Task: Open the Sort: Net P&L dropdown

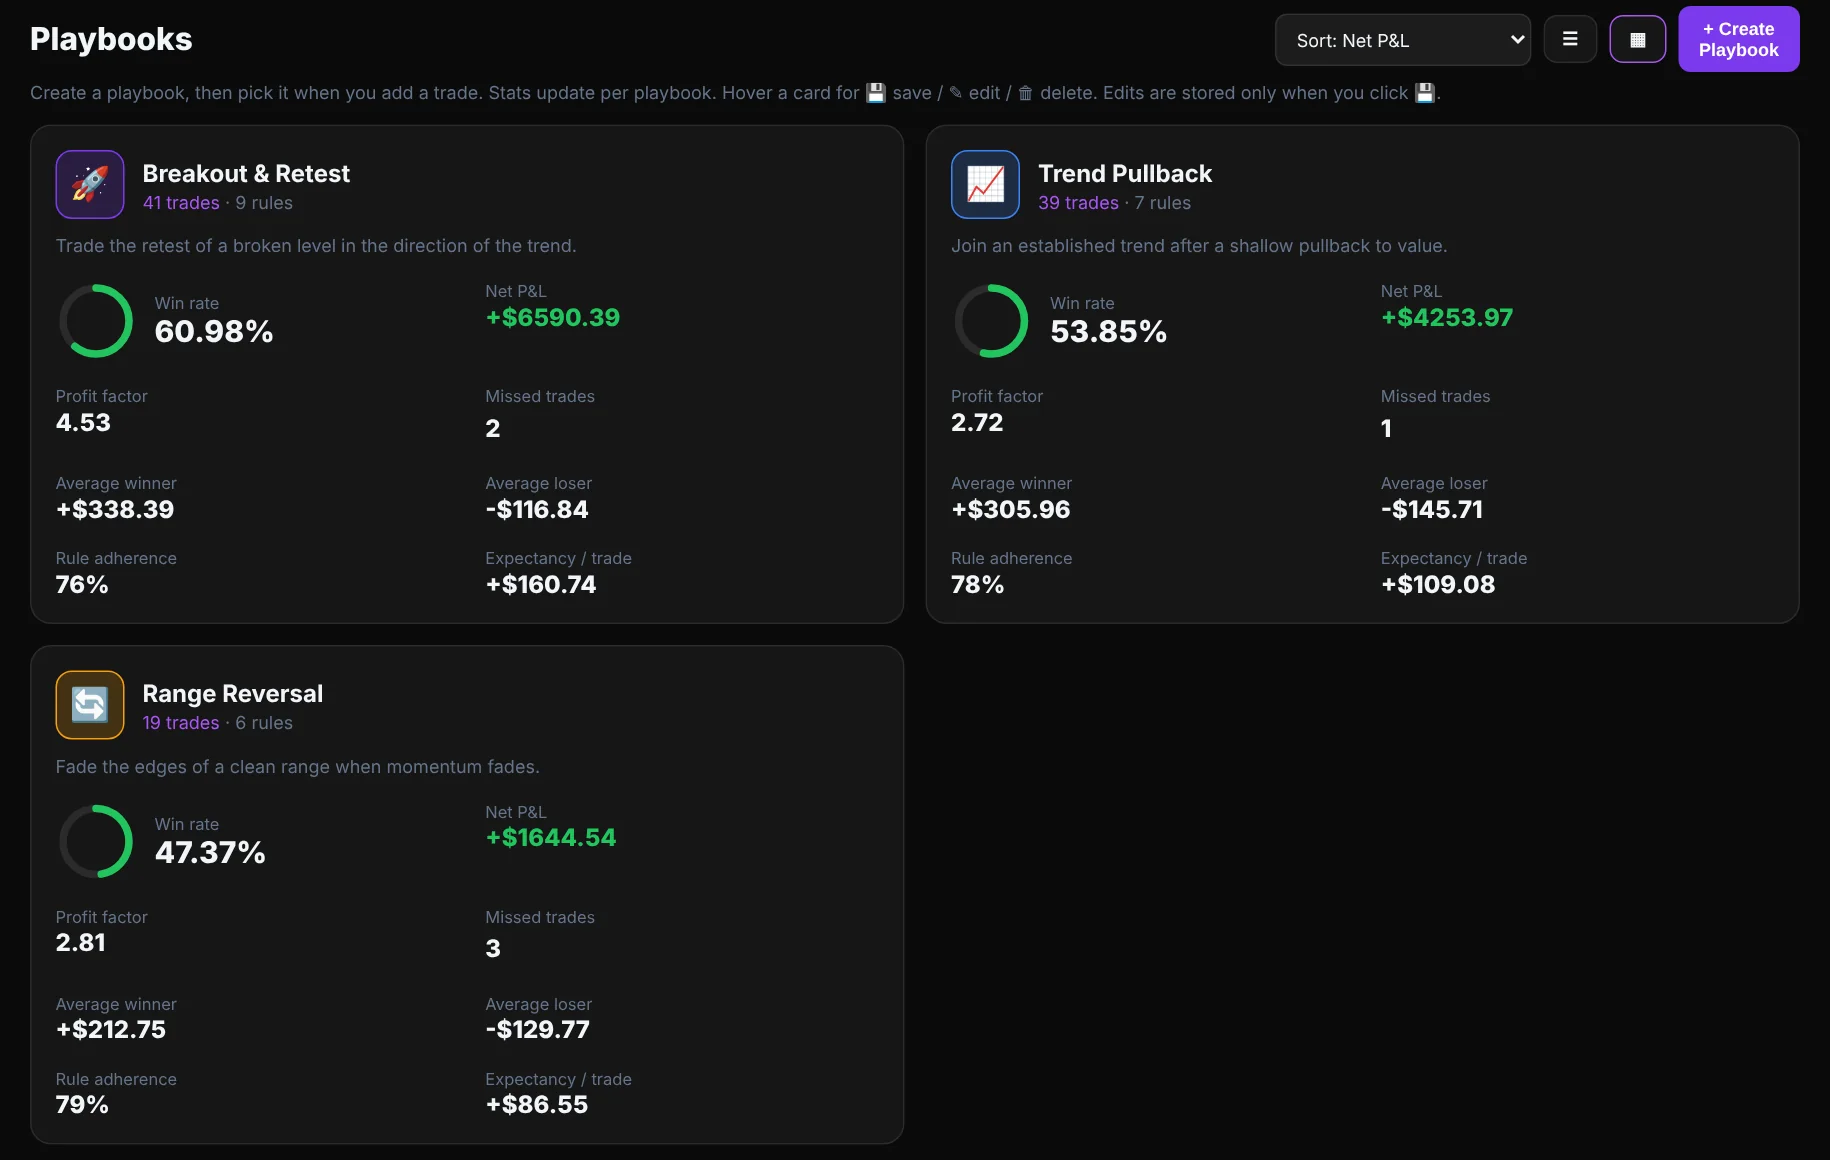Action: 1403,40
